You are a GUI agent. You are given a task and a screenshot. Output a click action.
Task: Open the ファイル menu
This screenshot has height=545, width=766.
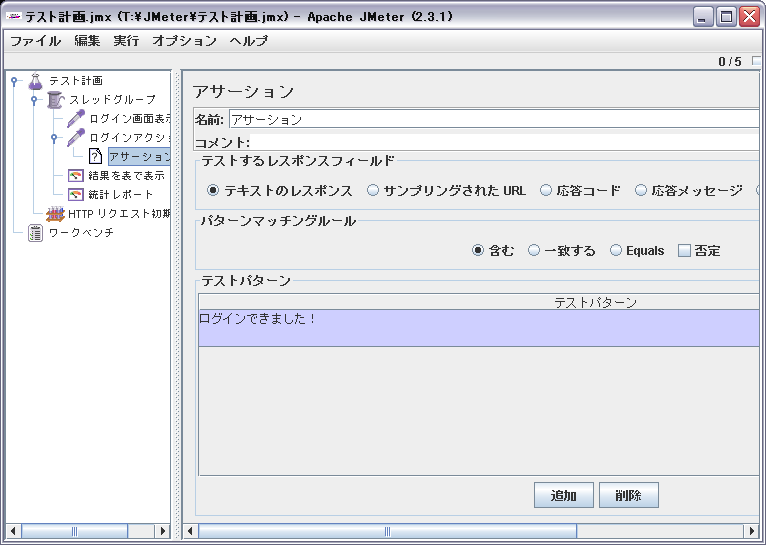click(35, 41)
